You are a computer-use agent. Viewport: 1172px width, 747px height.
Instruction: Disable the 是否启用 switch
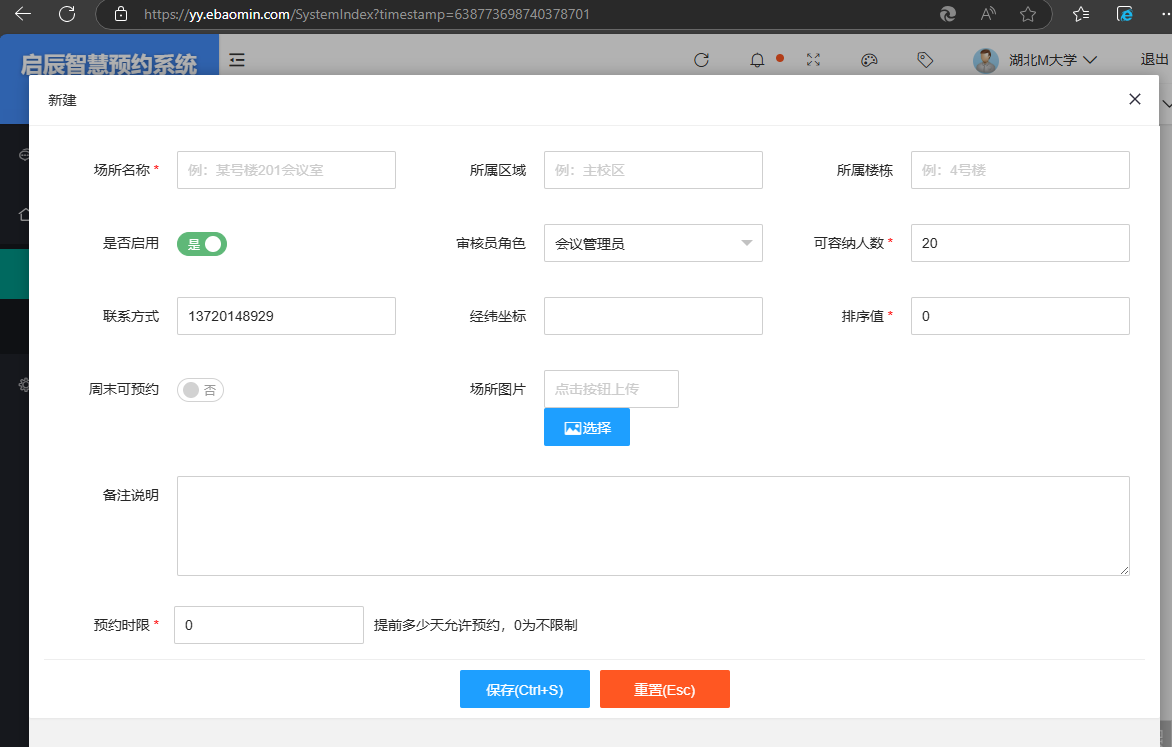tap(202, 244)
